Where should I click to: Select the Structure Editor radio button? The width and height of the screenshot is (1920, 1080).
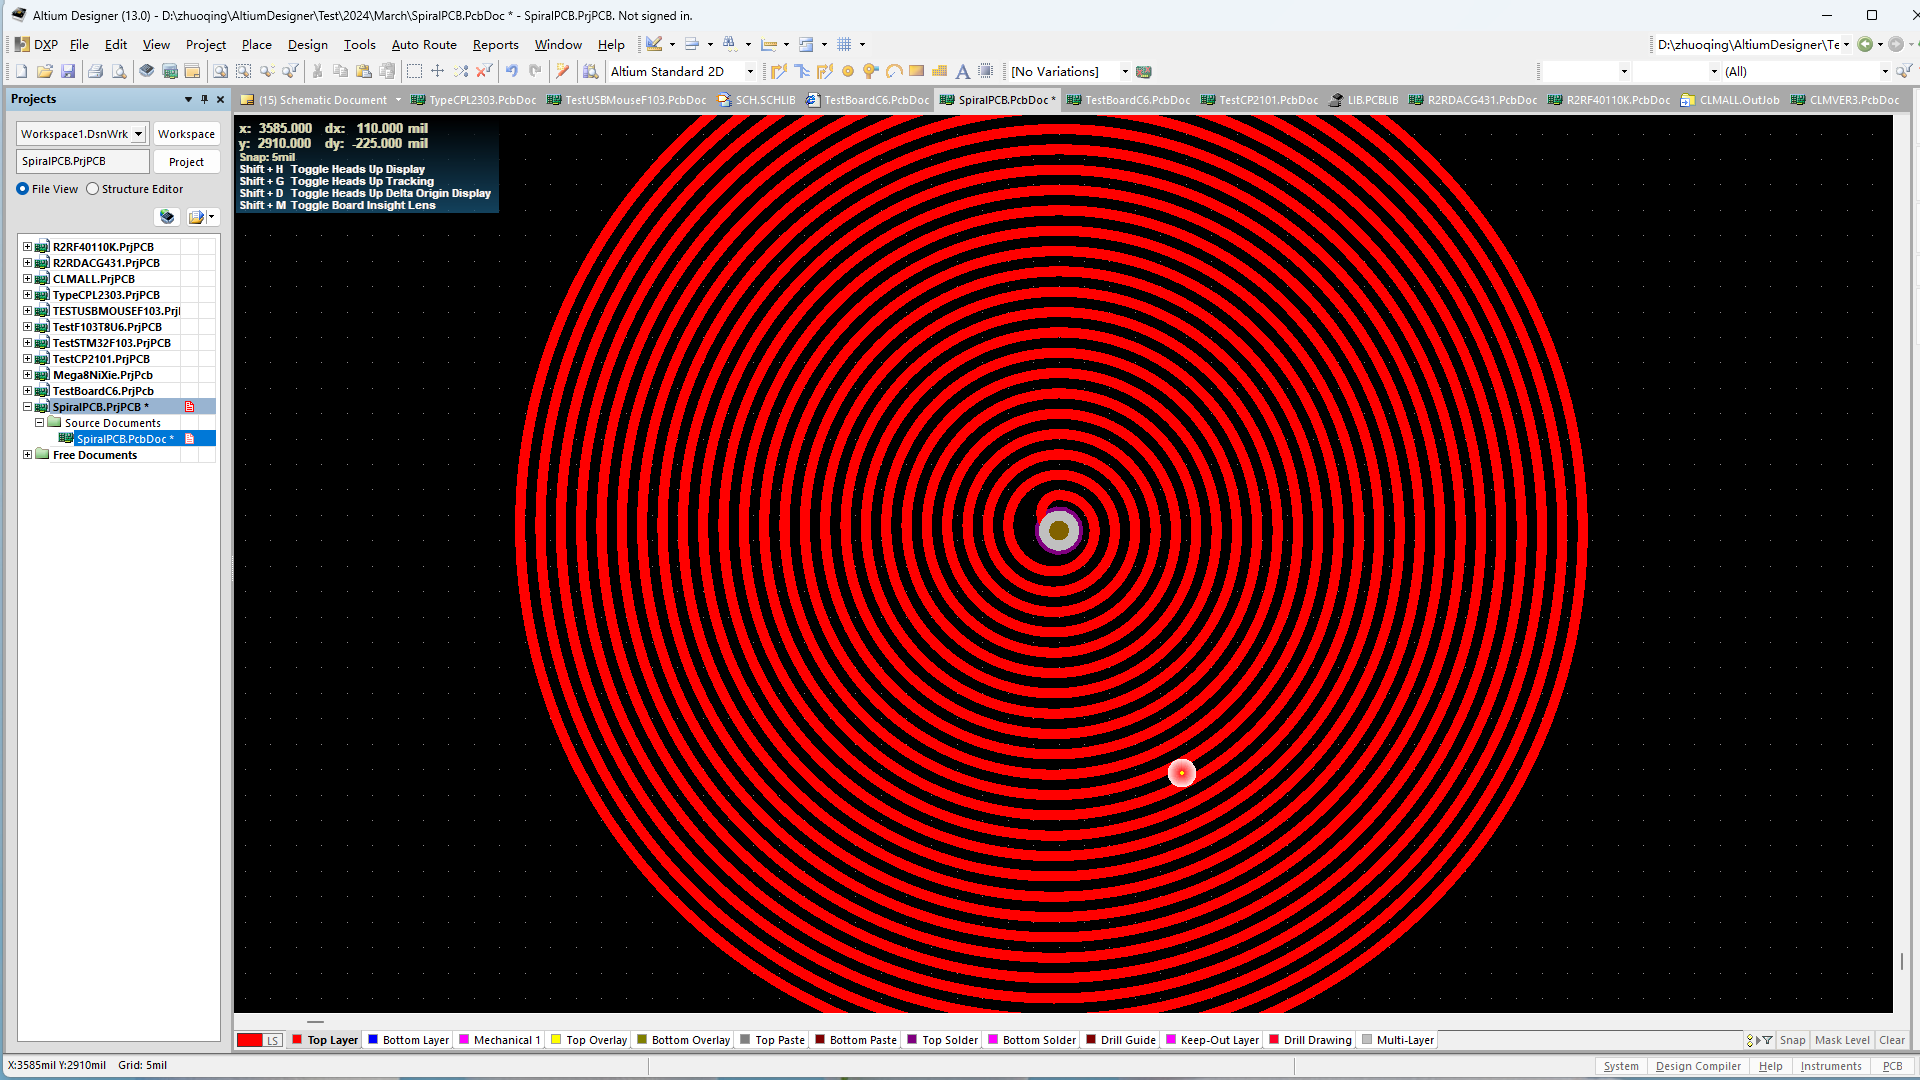point(93,189)
